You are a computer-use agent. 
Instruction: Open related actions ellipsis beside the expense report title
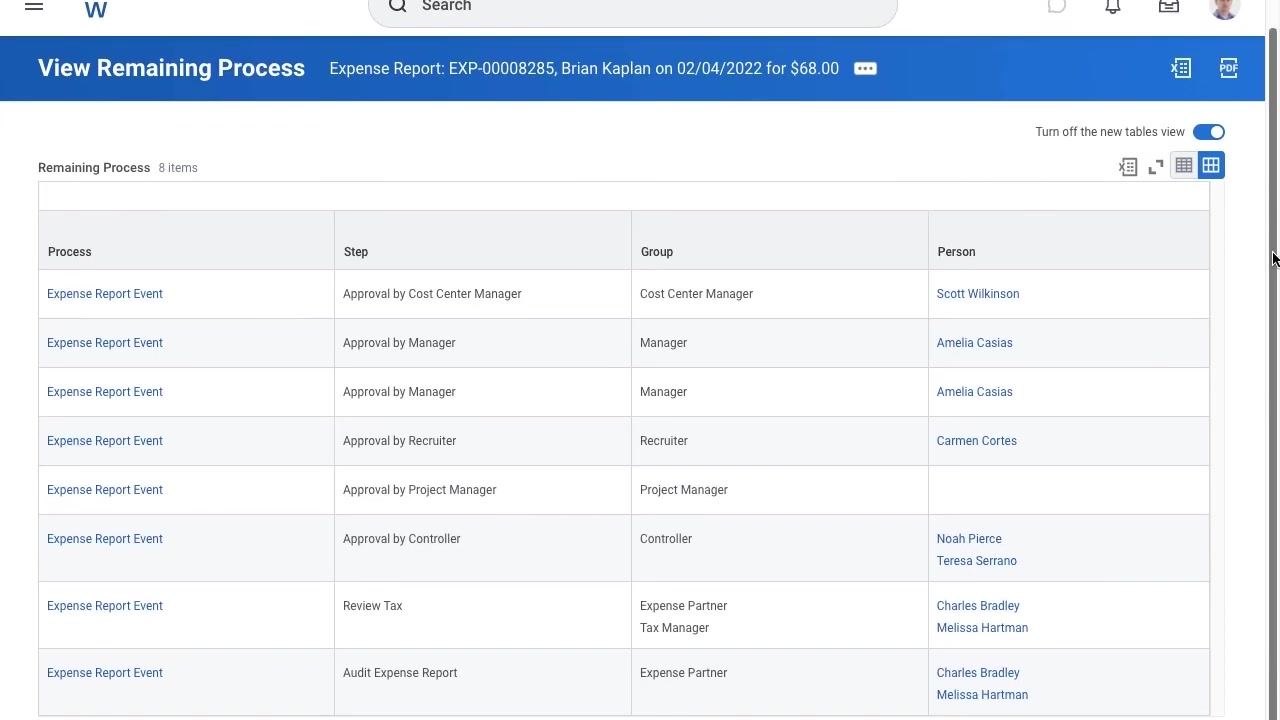[866, 68]
